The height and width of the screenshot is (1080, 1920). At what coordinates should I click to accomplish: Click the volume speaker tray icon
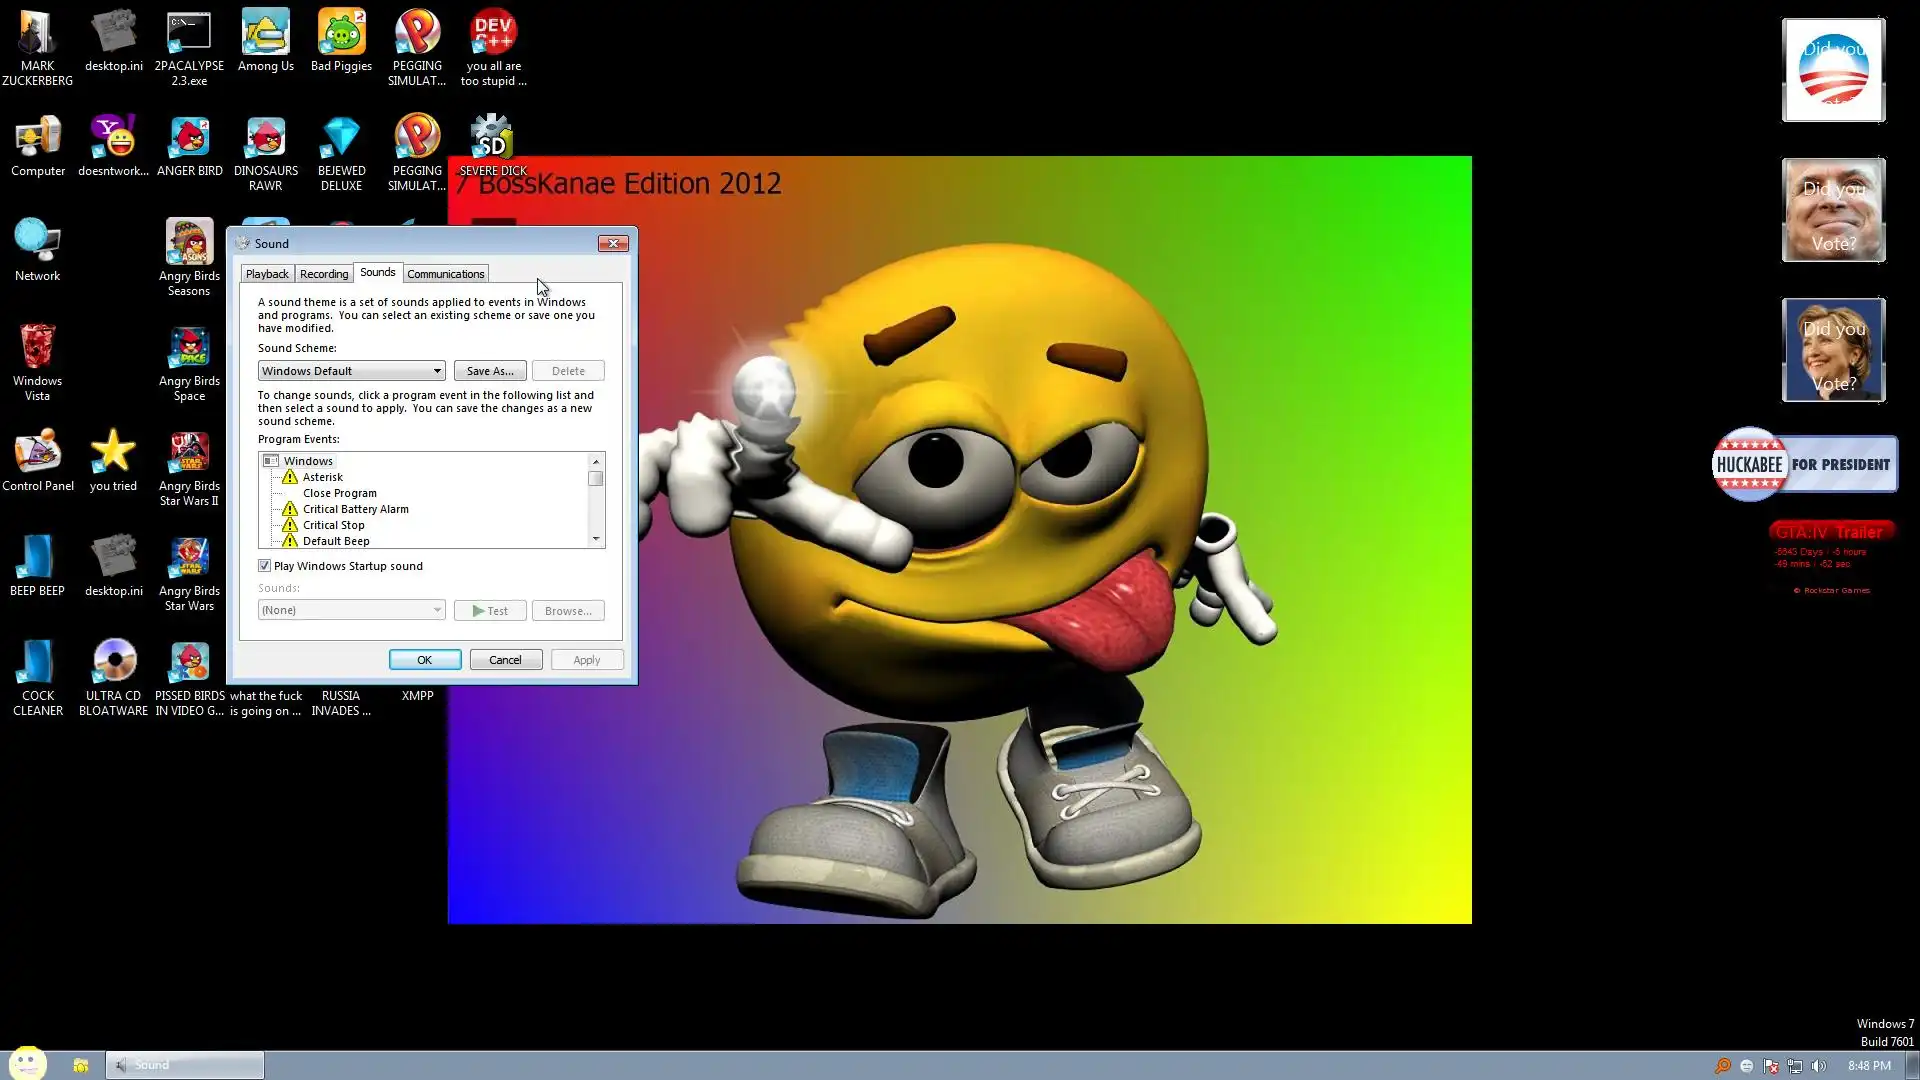(x=1818, y=1066)
